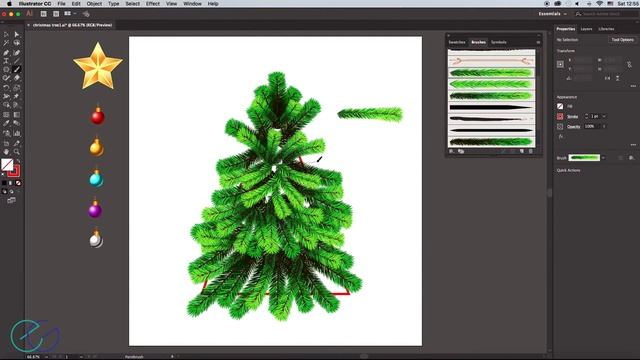
Task: Select the top green pine brush
Action: coord(491,73)
